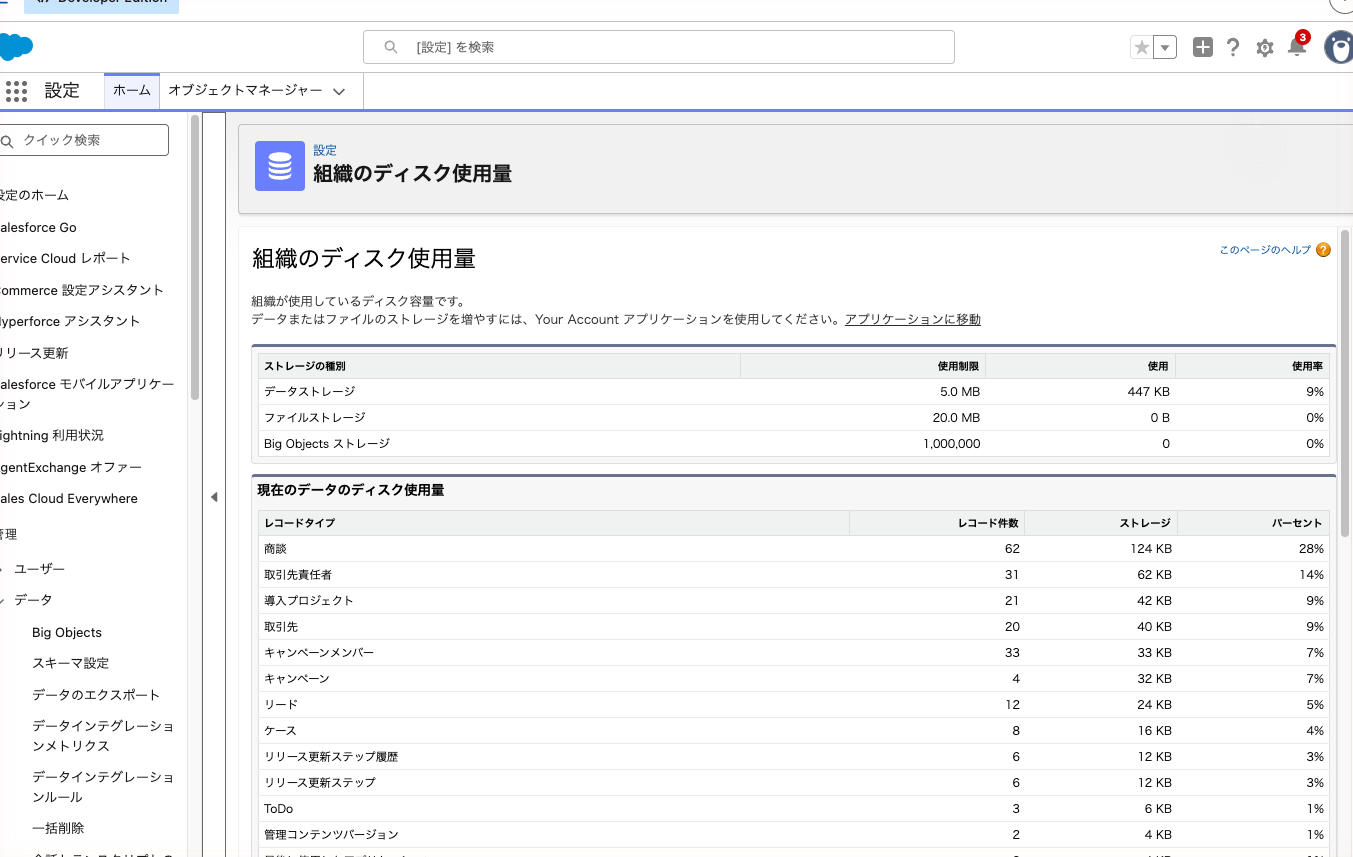The width and height of the screenshot is (1353, 857).
Task: Open Sales Cloud Everywhere in the sidebar
Action: (x=69, y=499)
